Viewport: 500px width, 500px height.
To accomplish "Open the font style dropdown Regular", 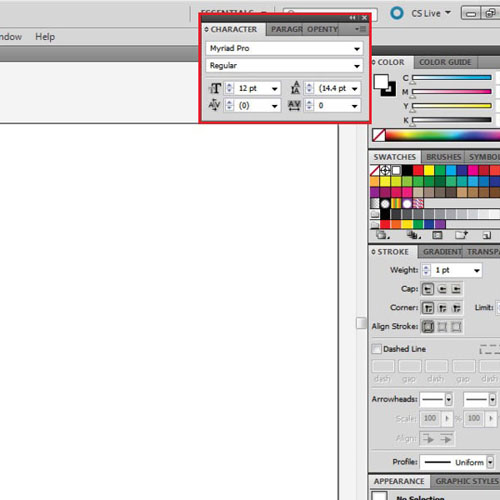I will point(357,66).
